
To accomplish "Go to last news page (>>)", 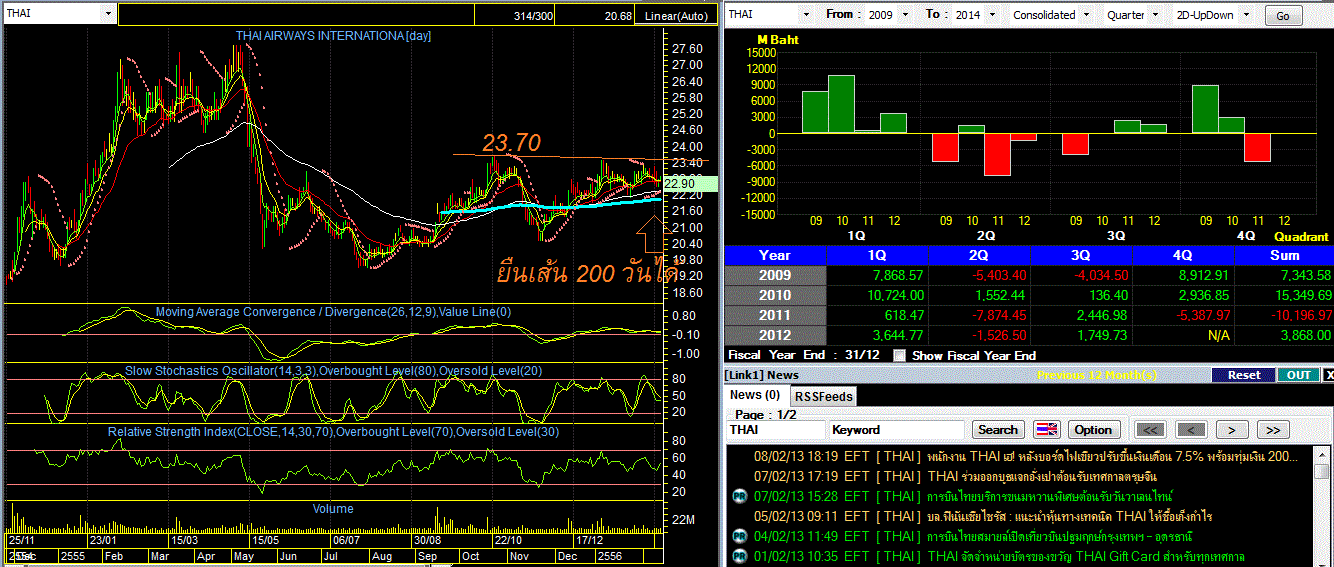I will [1272, 430].
